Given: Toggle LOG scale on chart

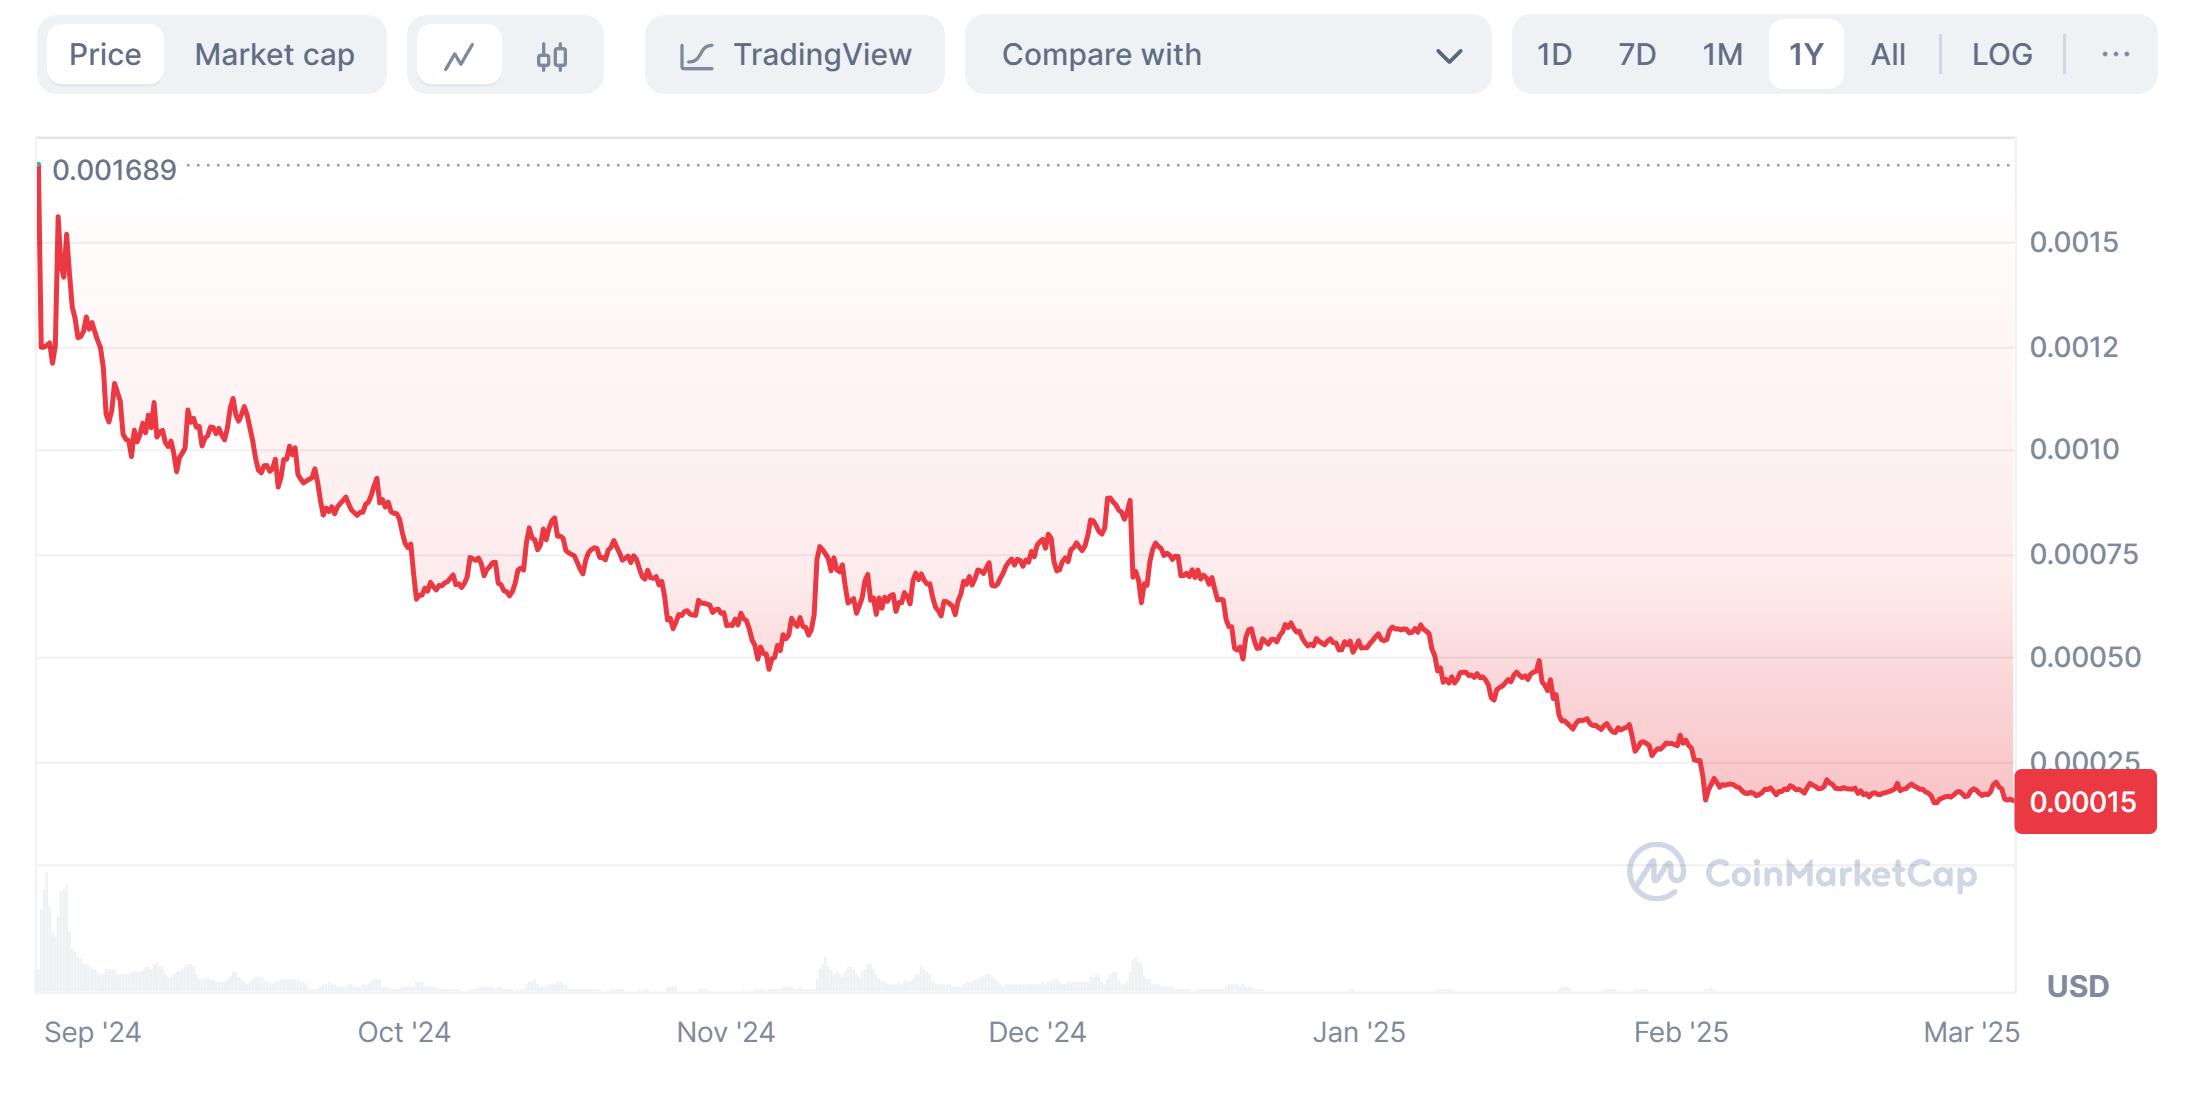Looking at the screenshot, I should pyautogui.click(x=2001, y=55).
